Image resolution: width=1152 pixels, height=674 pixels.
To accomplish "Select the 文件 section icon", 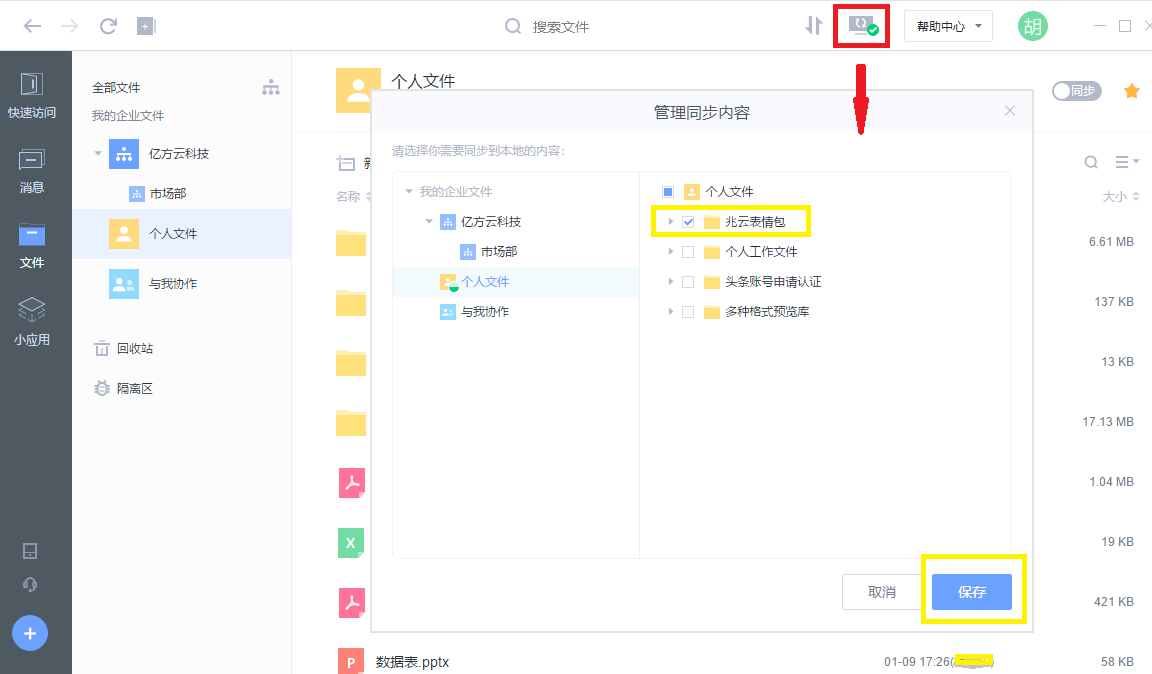I will tap(33, 237).
